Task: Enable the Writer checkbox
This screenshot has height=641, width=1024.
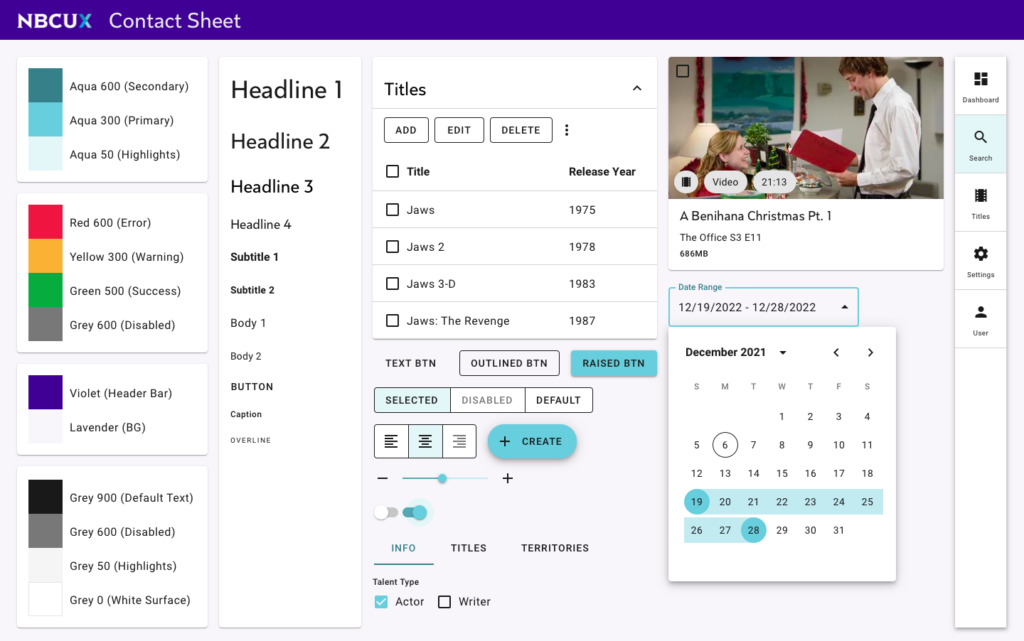Action: tap(445, 602)
